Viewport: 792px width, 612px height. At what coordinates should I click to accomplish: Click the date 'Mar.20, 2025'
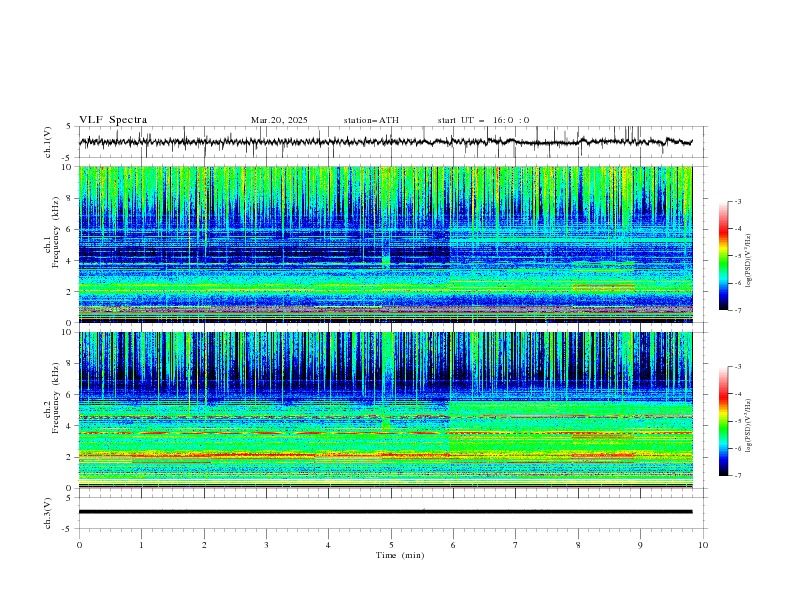coord(279,120)
